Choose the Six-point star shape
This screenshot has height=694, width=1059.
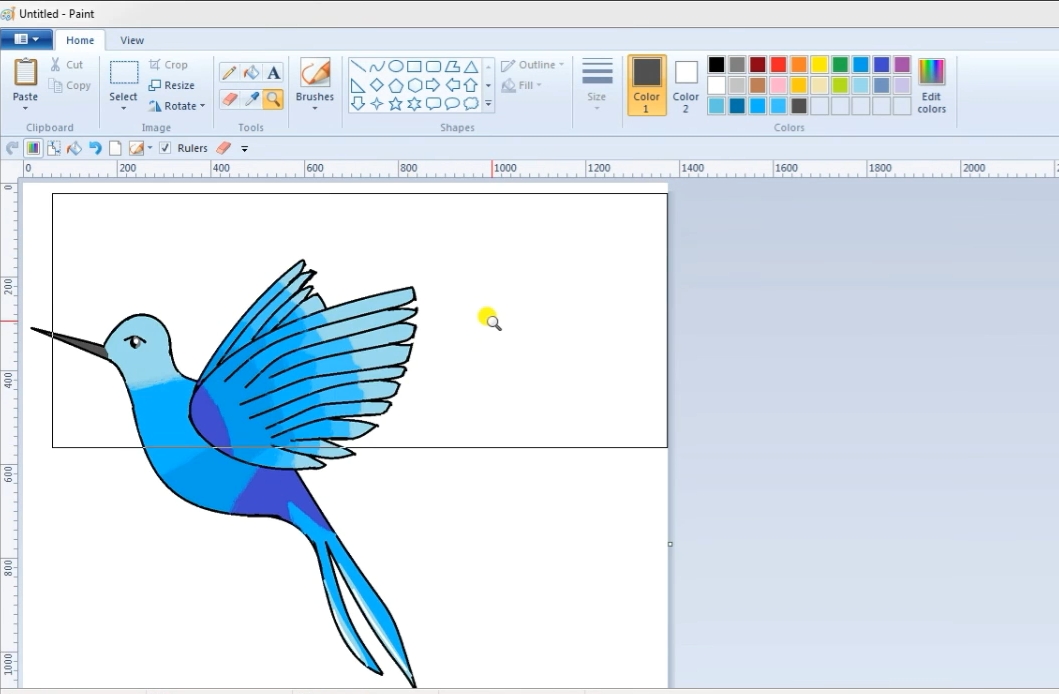[415, 104]
